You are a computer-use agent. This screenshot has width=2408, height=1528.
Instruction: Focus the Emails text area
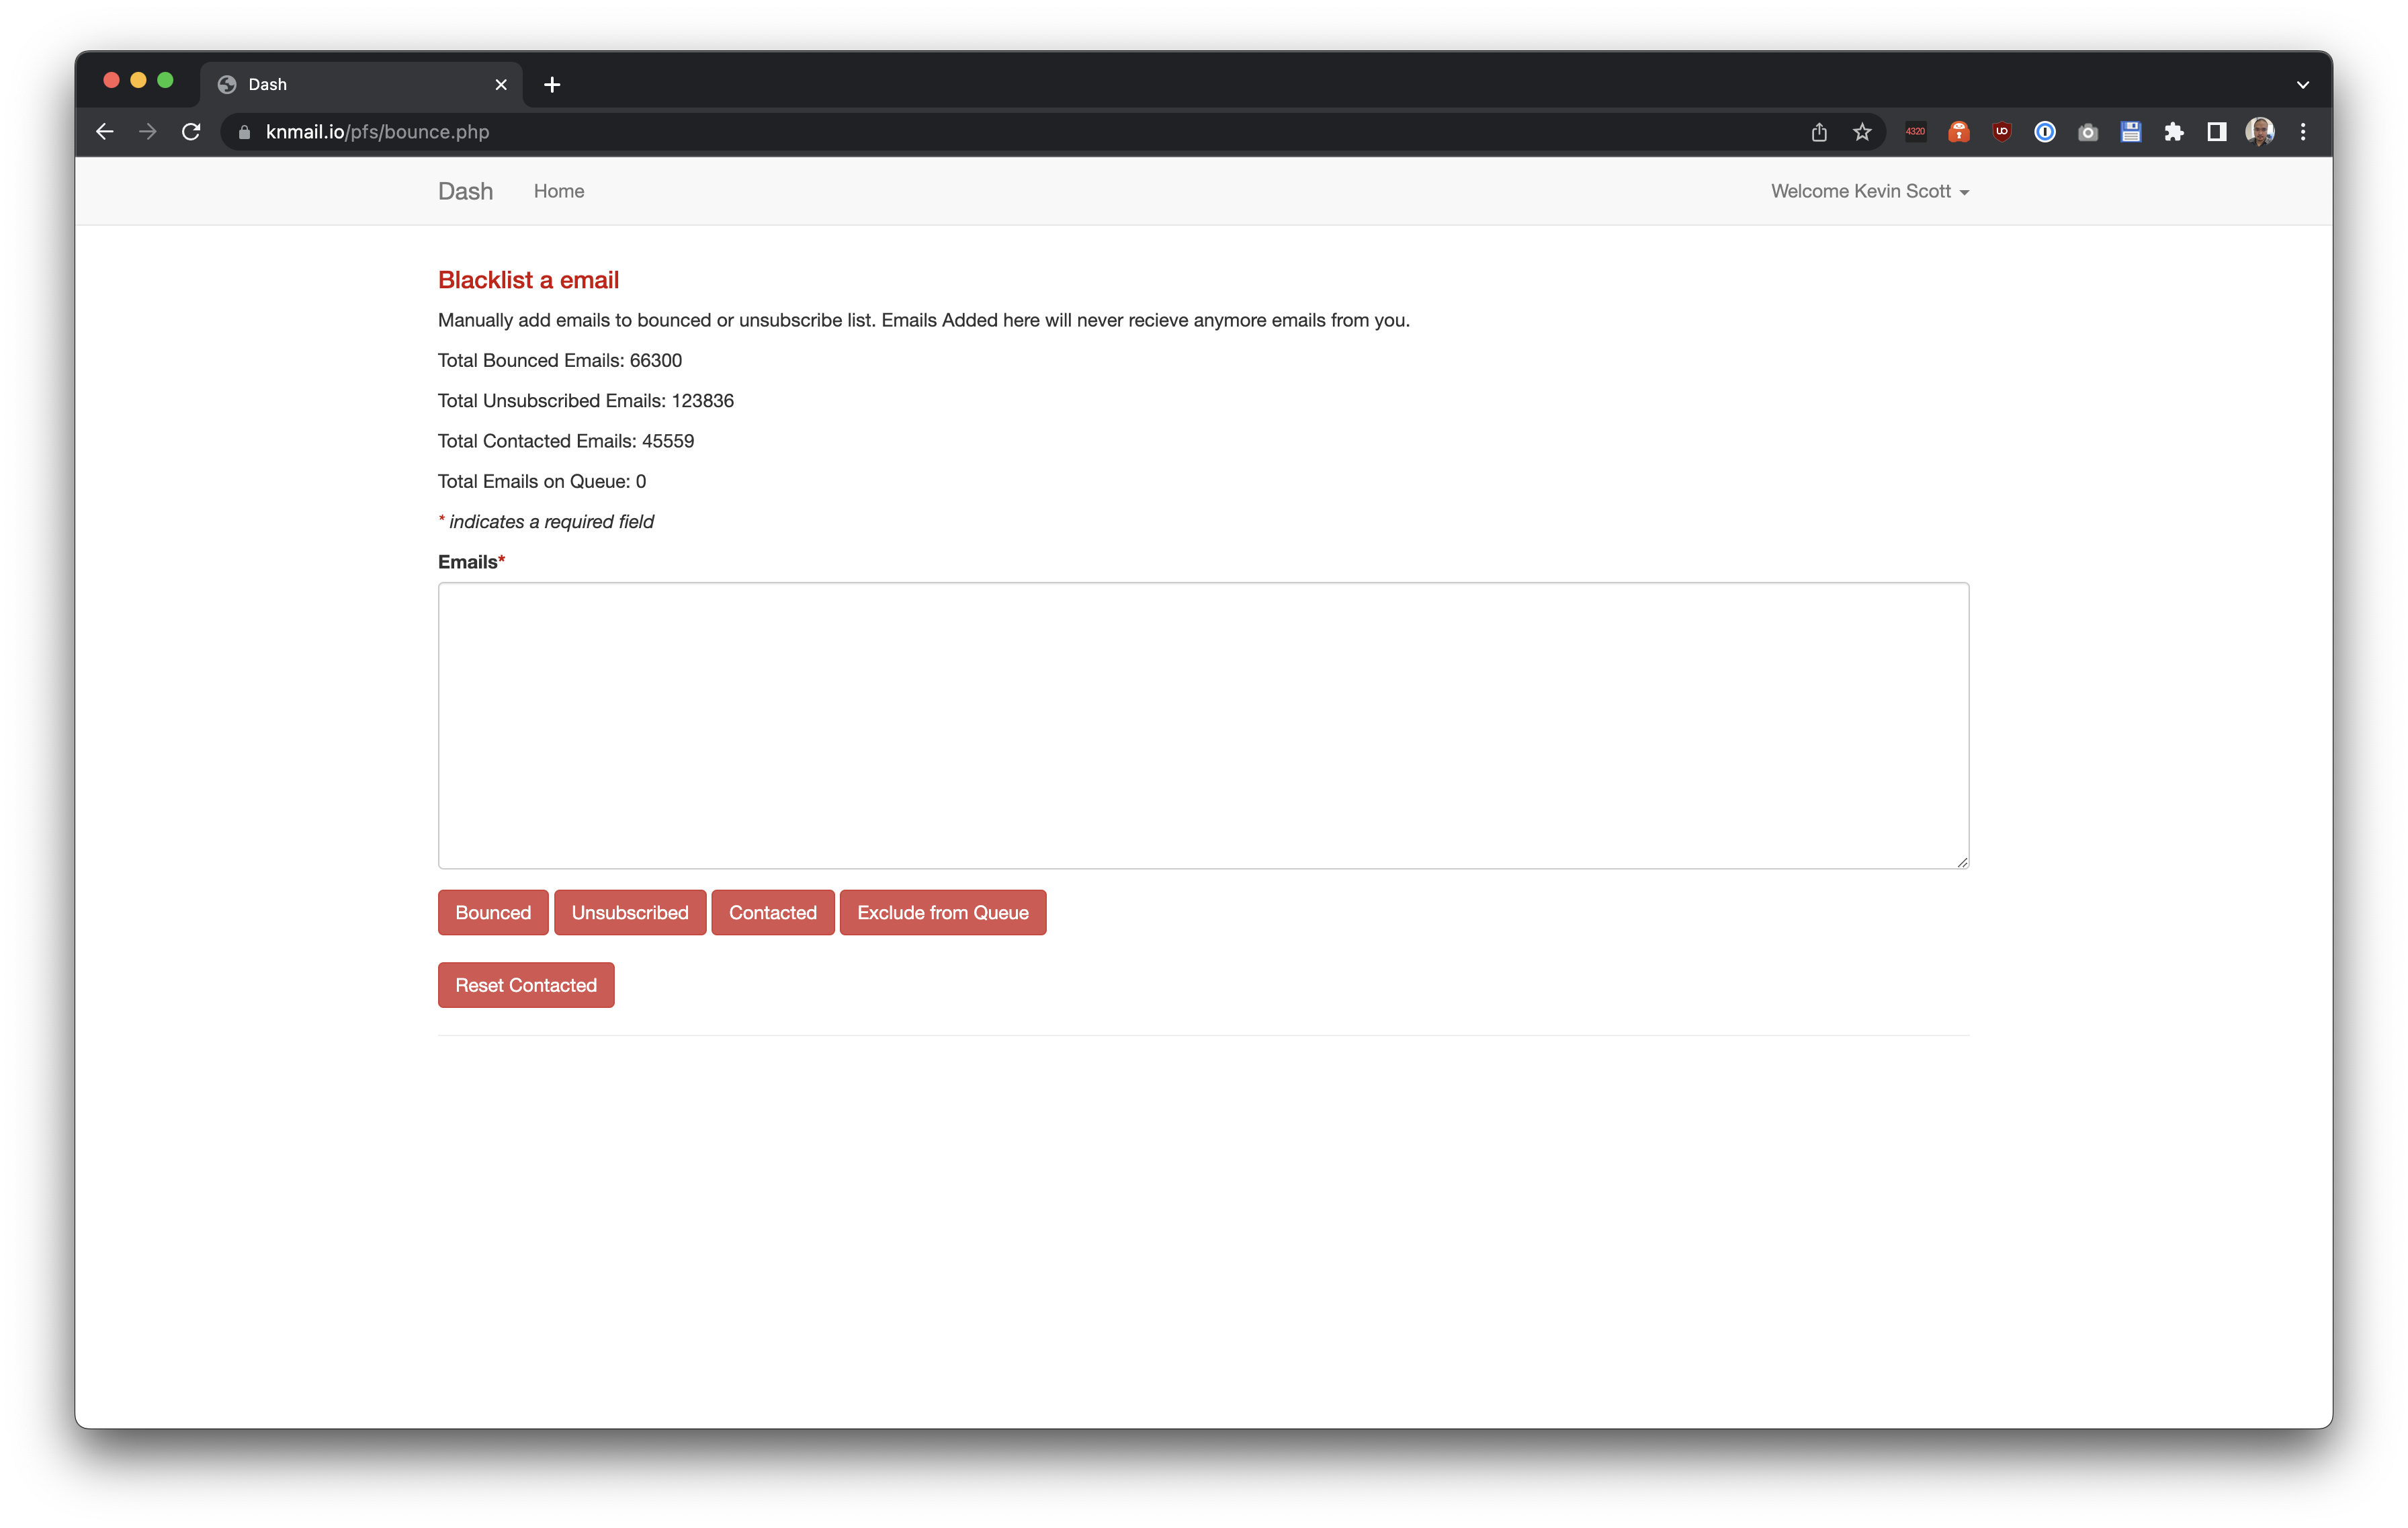click(1203, 725)
